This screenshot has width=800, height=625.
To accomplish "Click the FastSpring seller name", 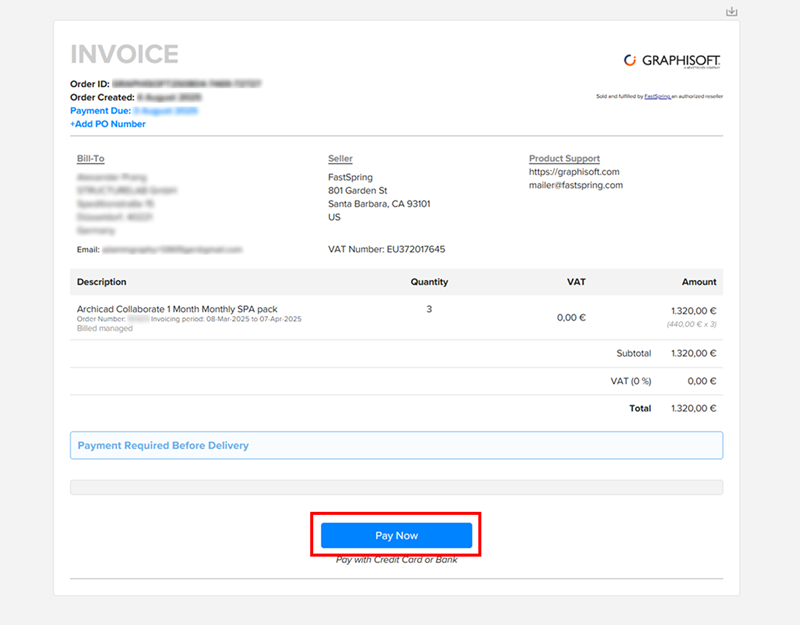I will pyautogui.click(x=350, y=177).
